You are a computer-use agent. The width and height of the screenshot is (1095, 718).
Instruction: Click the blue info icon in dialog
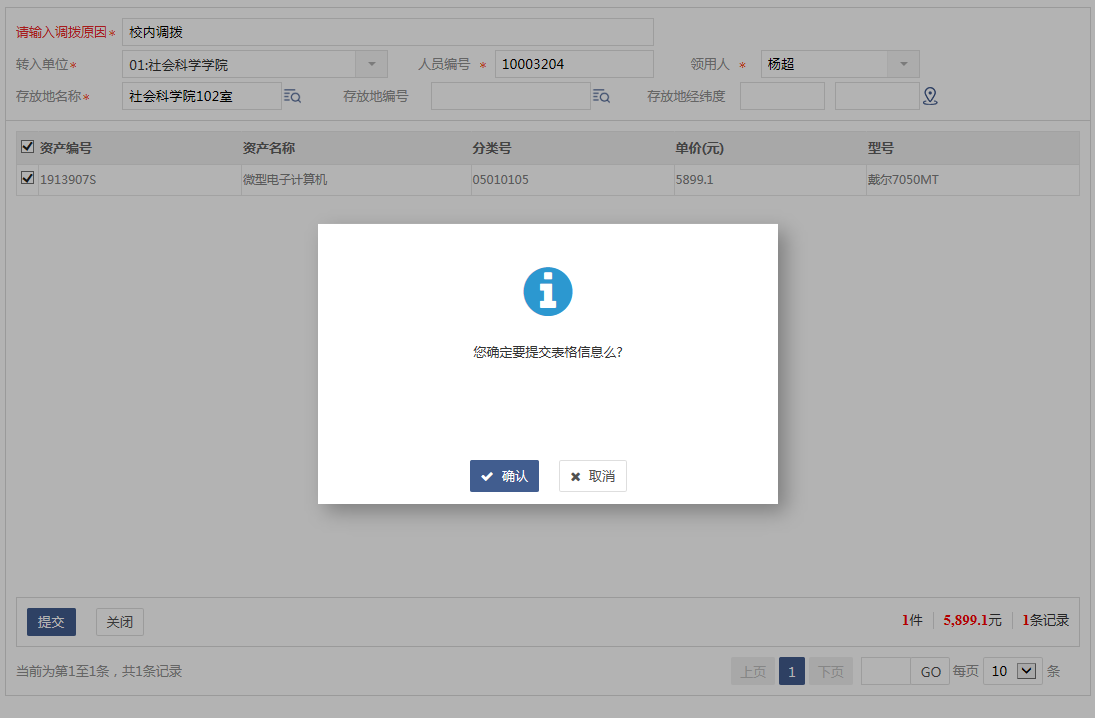point(548,291)
